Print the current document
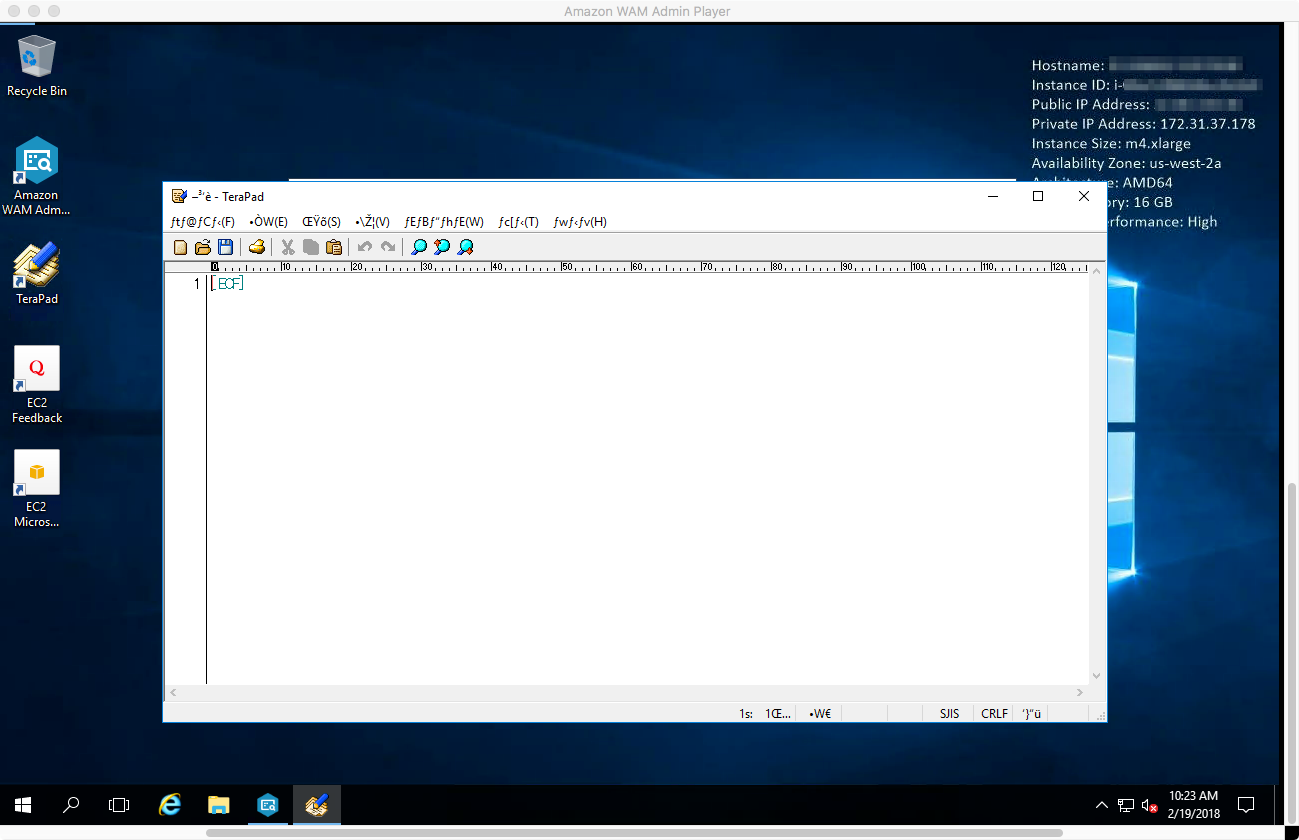 coord(257,247)
